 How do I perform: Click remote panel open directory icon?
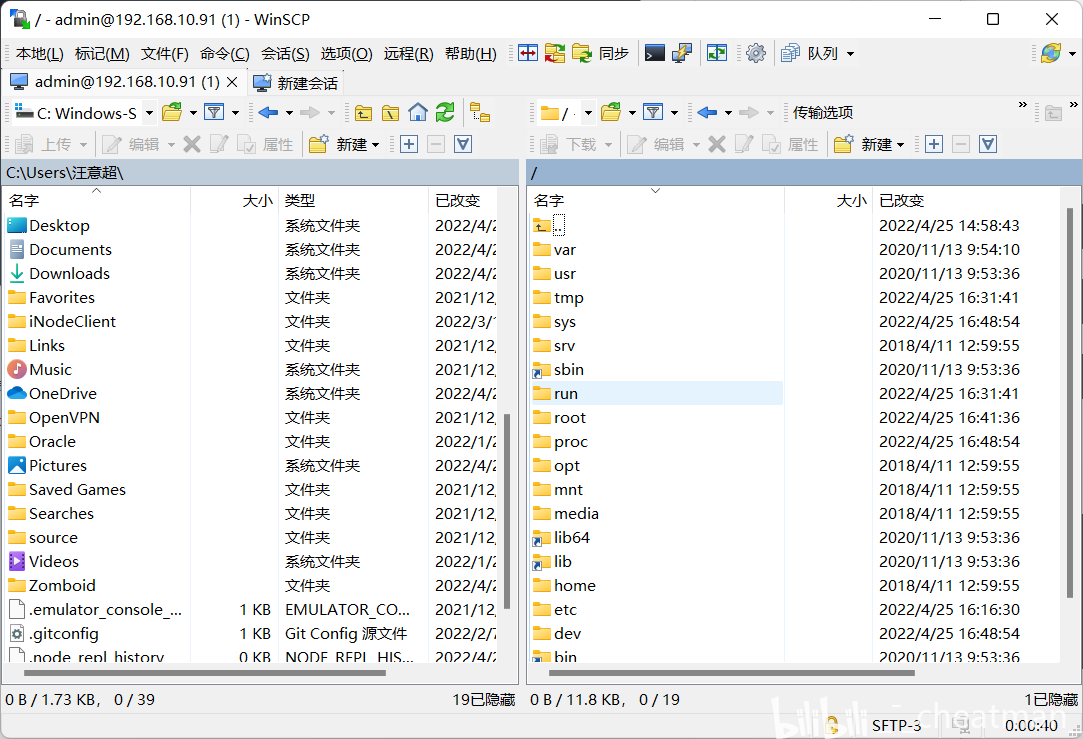(x=611, y=113)
